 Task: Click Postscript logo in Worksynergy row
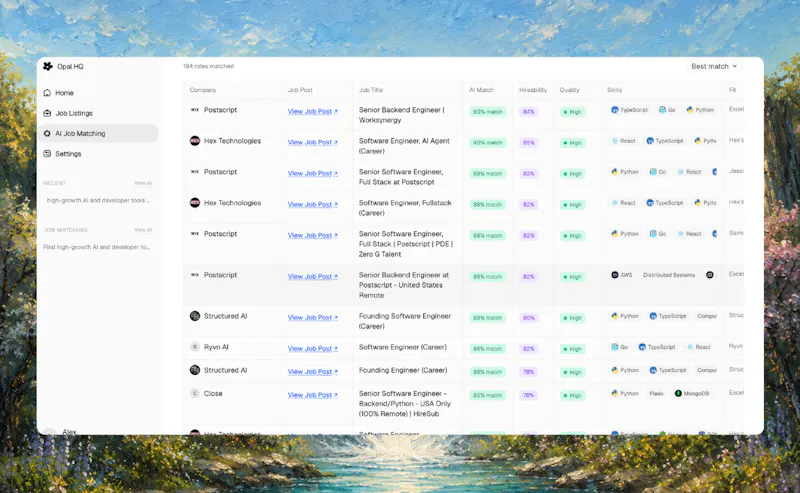pos(194,110)
